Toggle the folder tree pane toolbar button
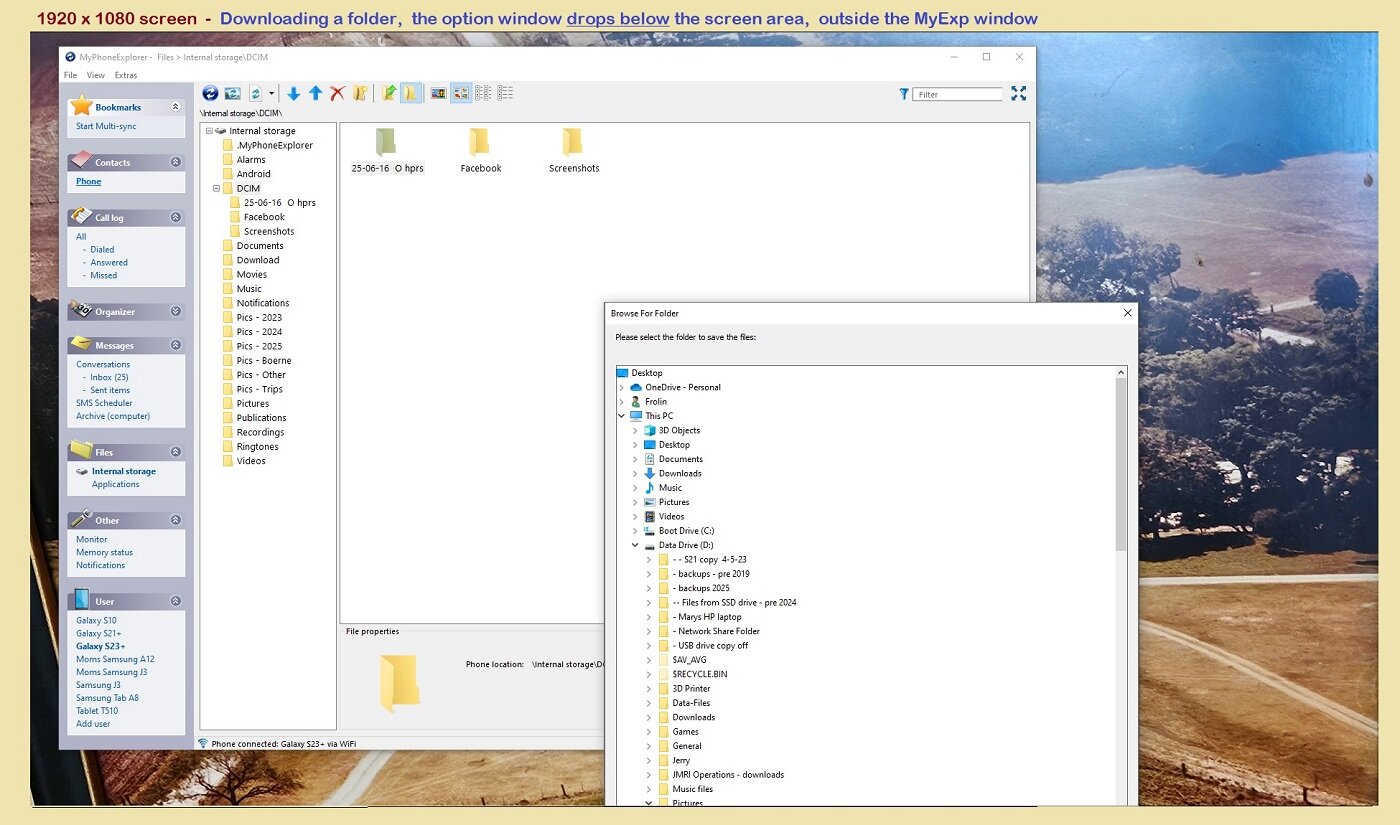The image size is (1400, 825). pyautogui.click(x=410, y=93)
